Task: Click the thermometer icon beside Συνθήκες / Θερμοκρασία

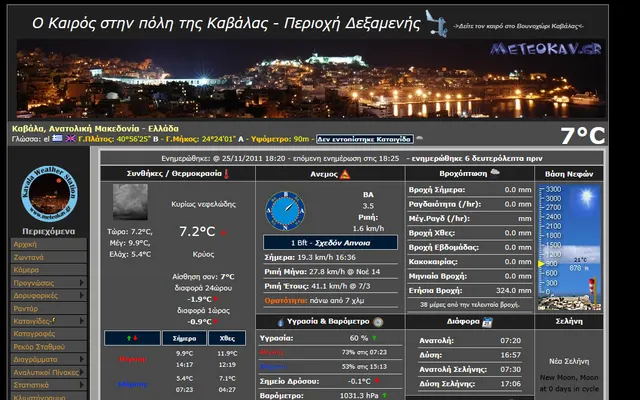Action: pos(226,174)
